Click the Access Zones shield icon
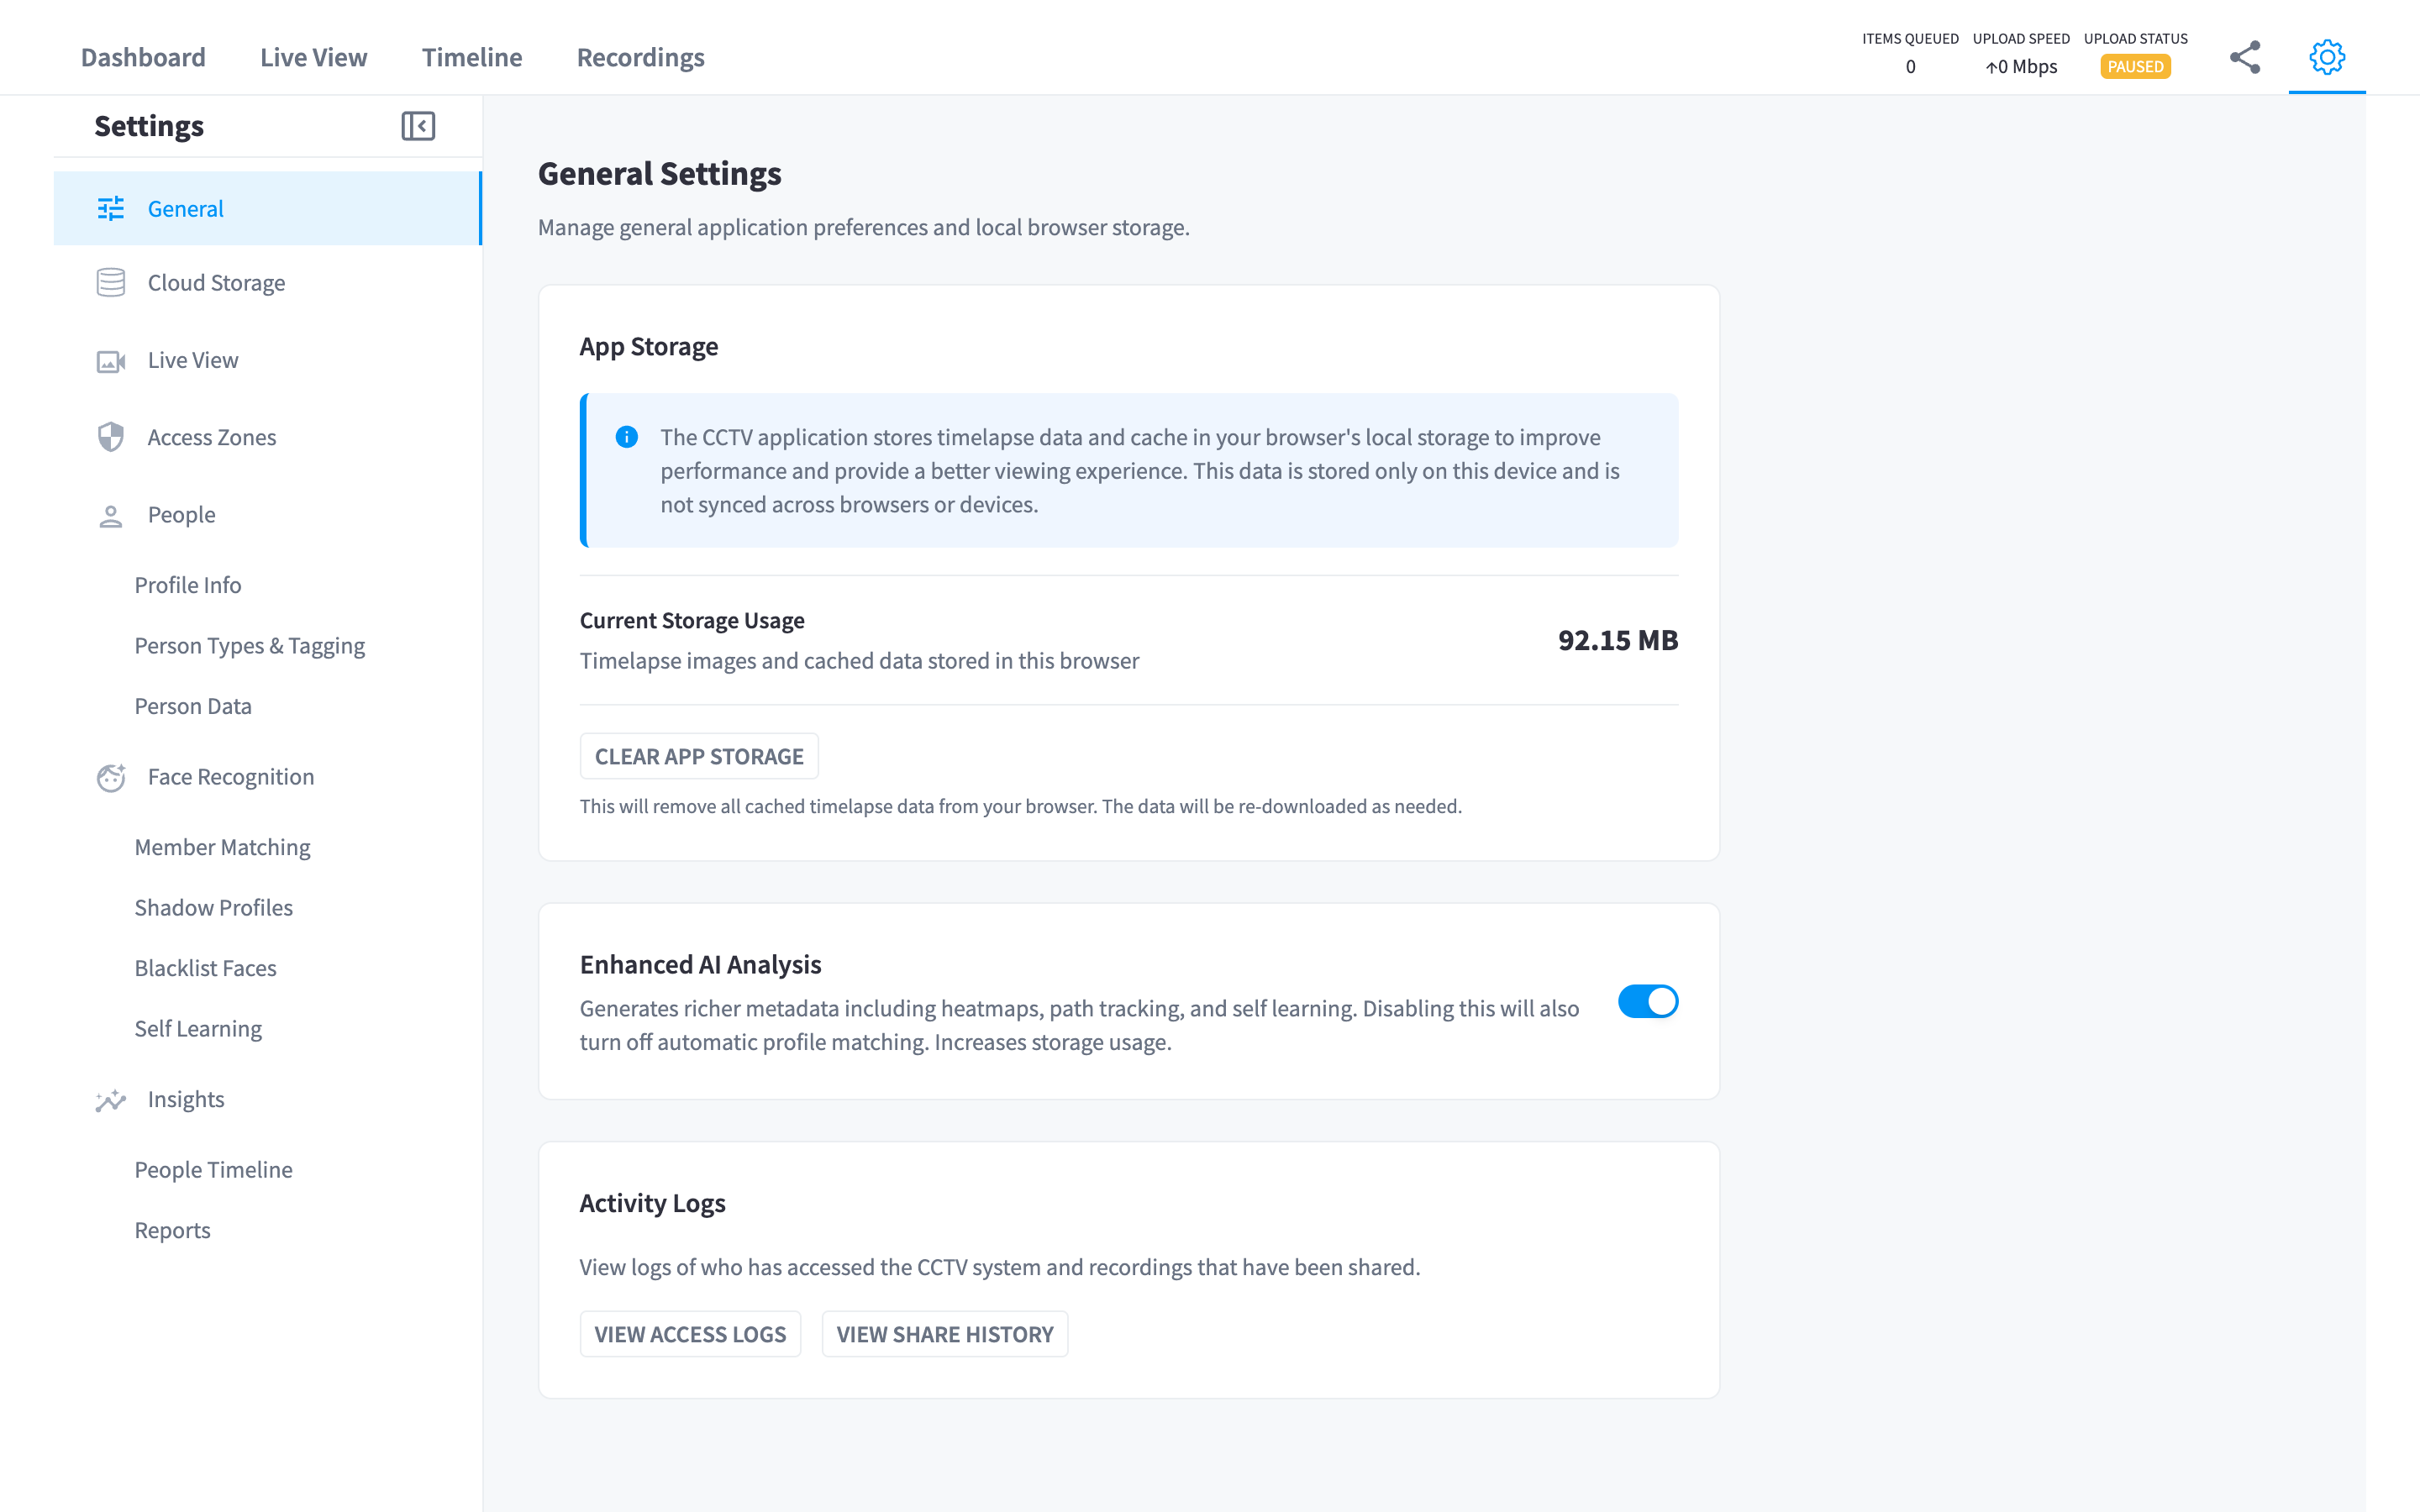The image size is (2420, 1512). point(111,437)
